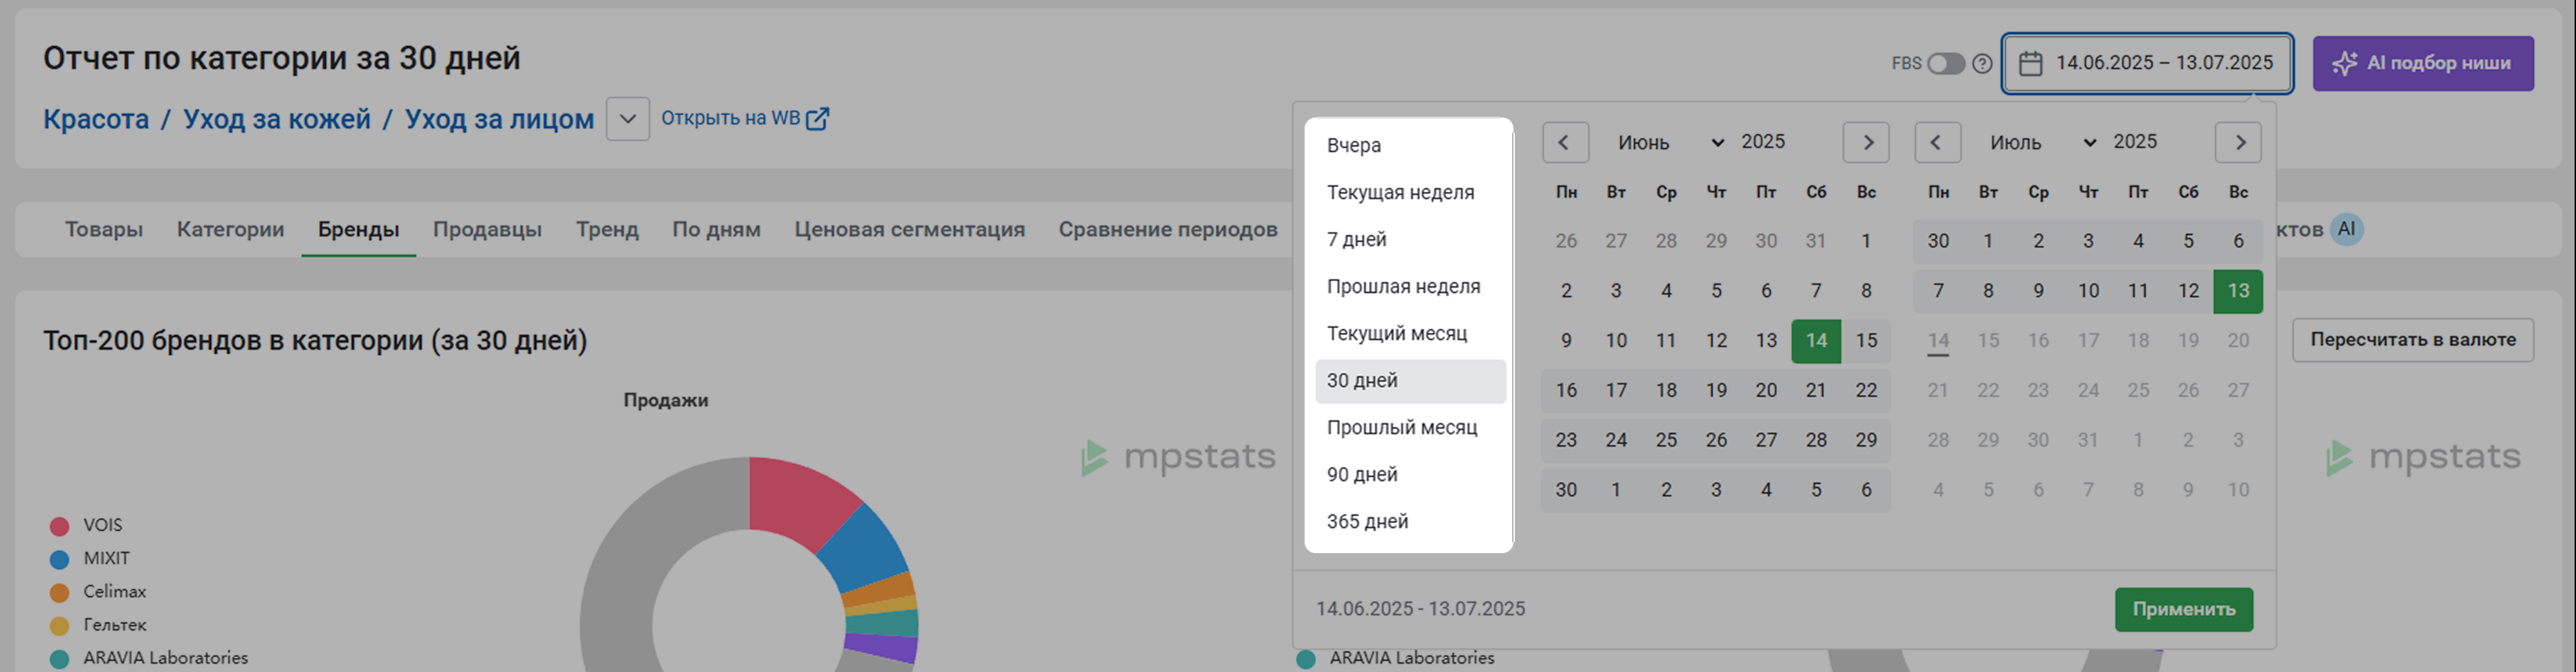Open the date range field 14.06.2025 – 13.07.2025

(x=2147, y=64)
